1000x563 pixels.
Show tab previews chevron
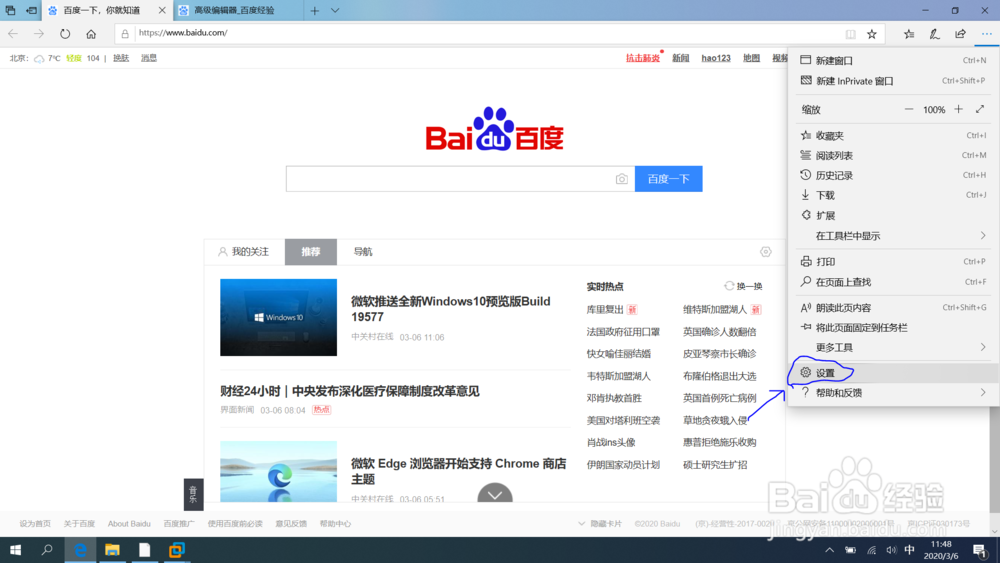click(x=335, y=11)
